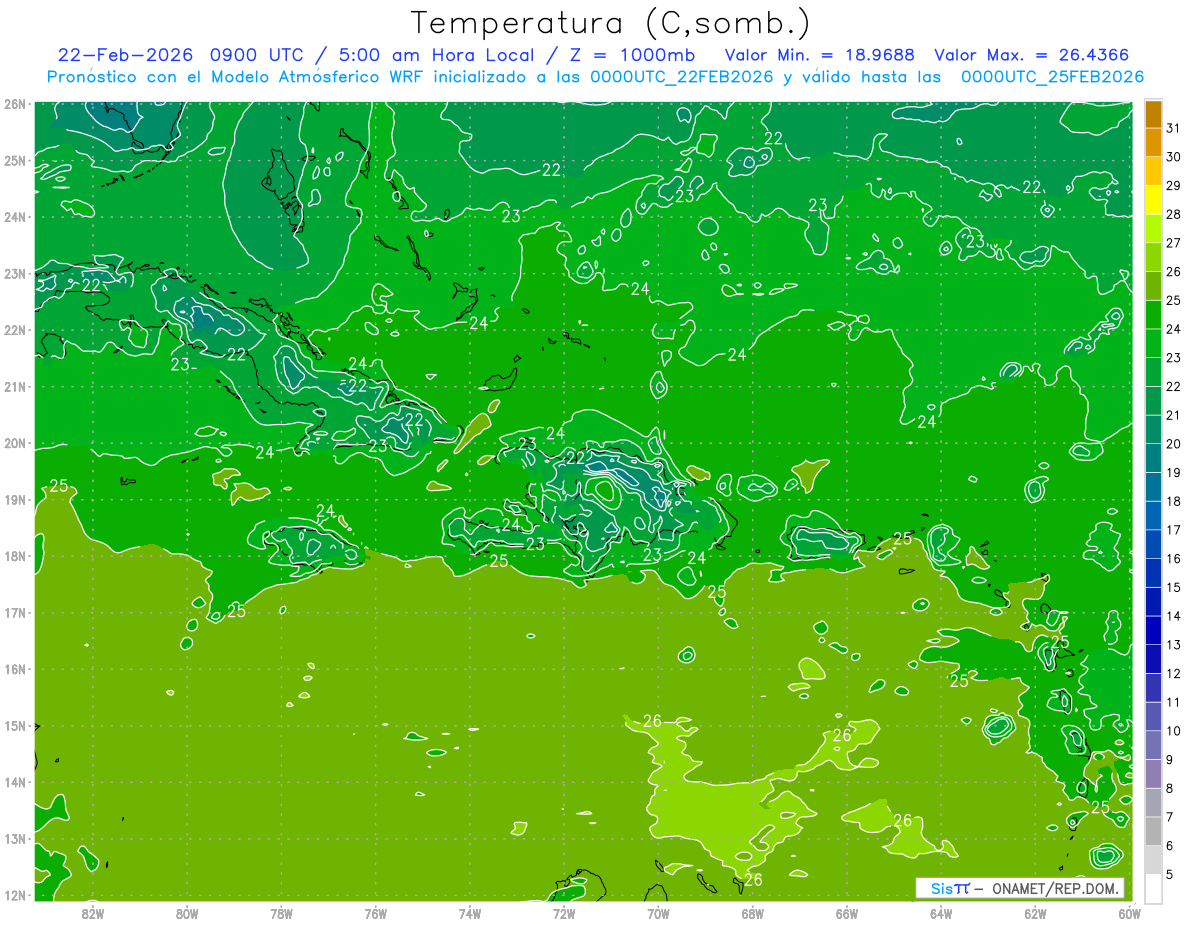This screenshot has width=1200, height=927.
Task: Click the "Temperatura (C,somb.)" chart title
Action: tap(611, 23)
